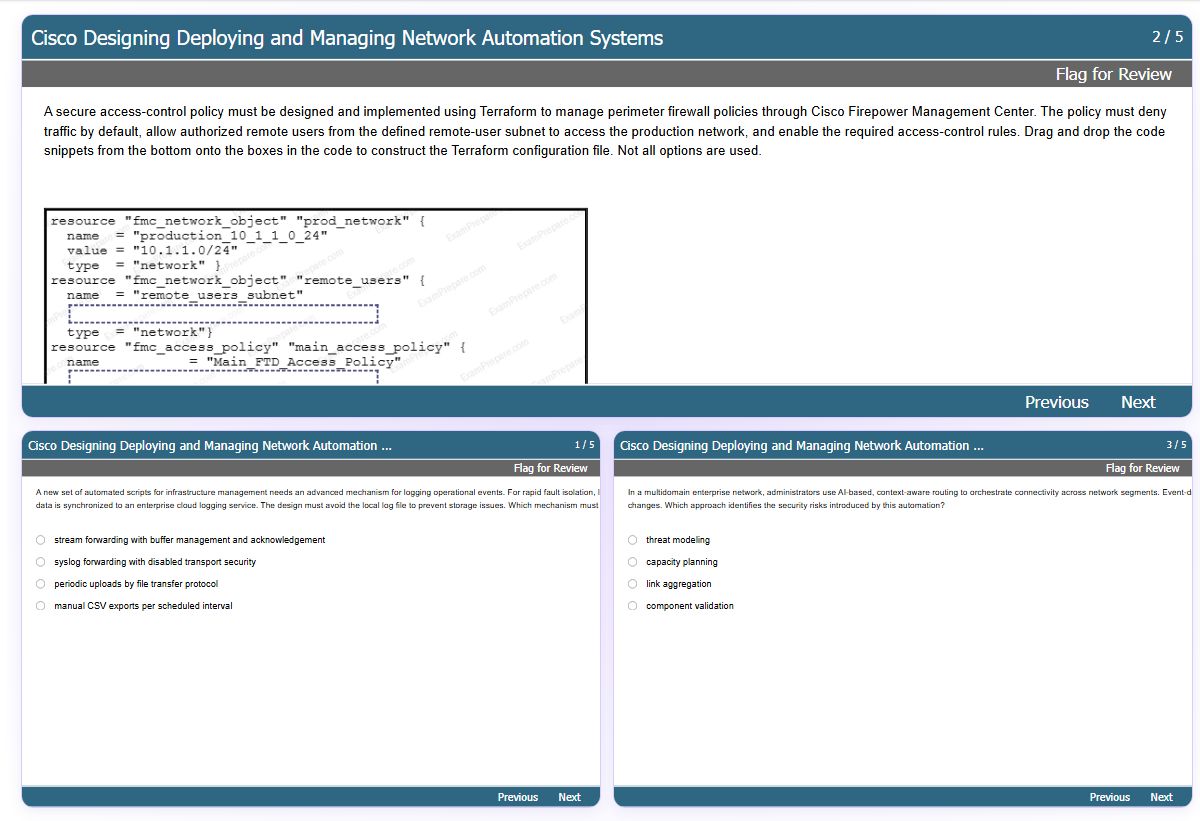This screenshot has width=1200, height=821.
Task: Click the "10.1.1.0/24" value in code
Action: [x=184, y=251]
